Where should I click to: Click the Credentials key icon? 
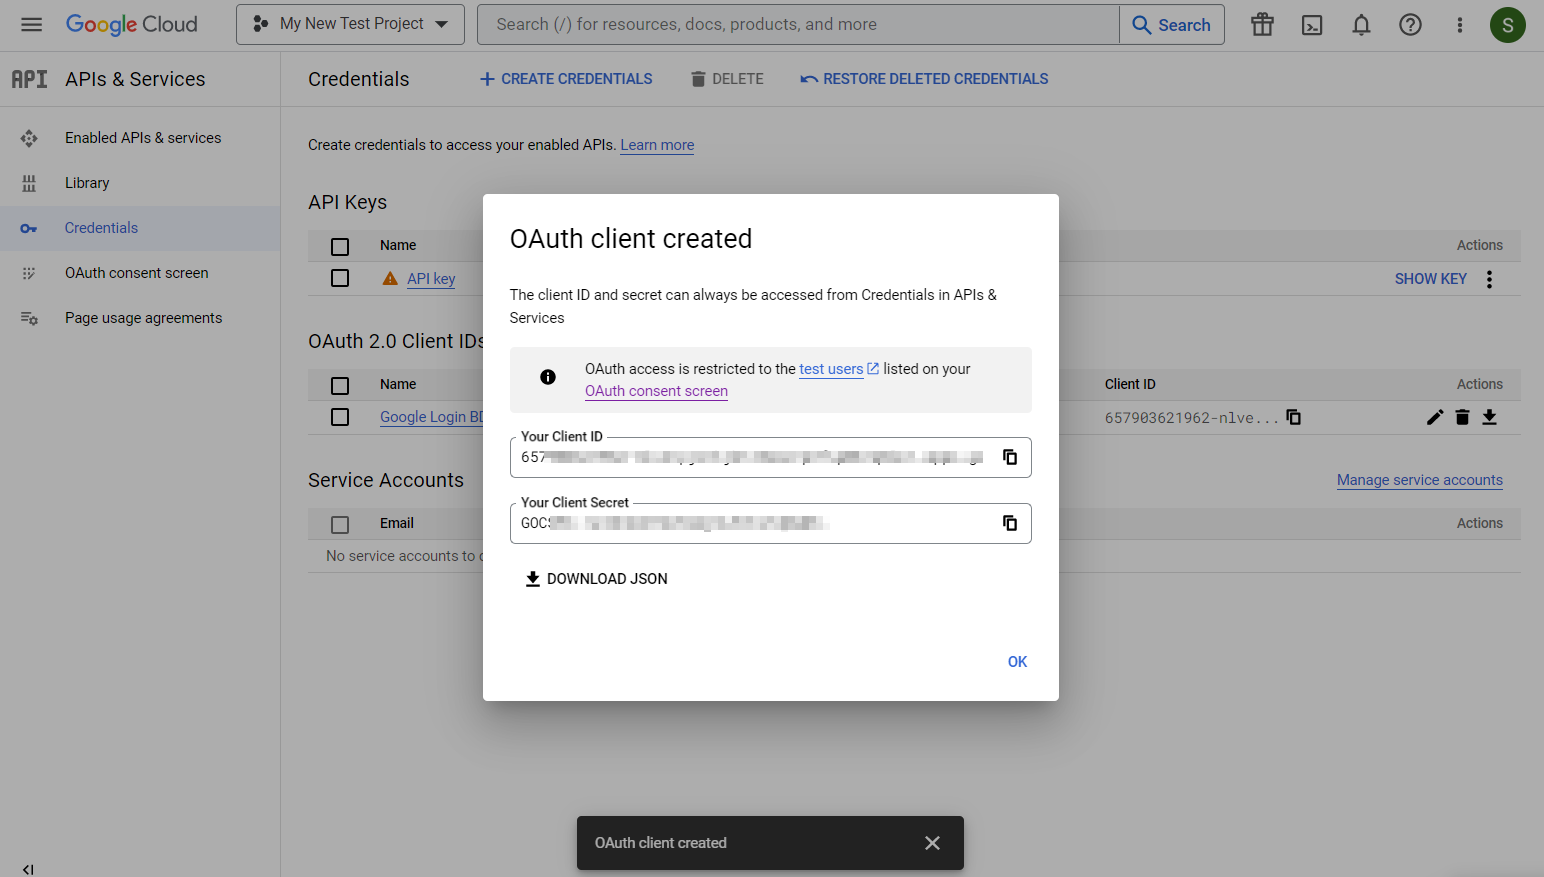pos(29,229)
